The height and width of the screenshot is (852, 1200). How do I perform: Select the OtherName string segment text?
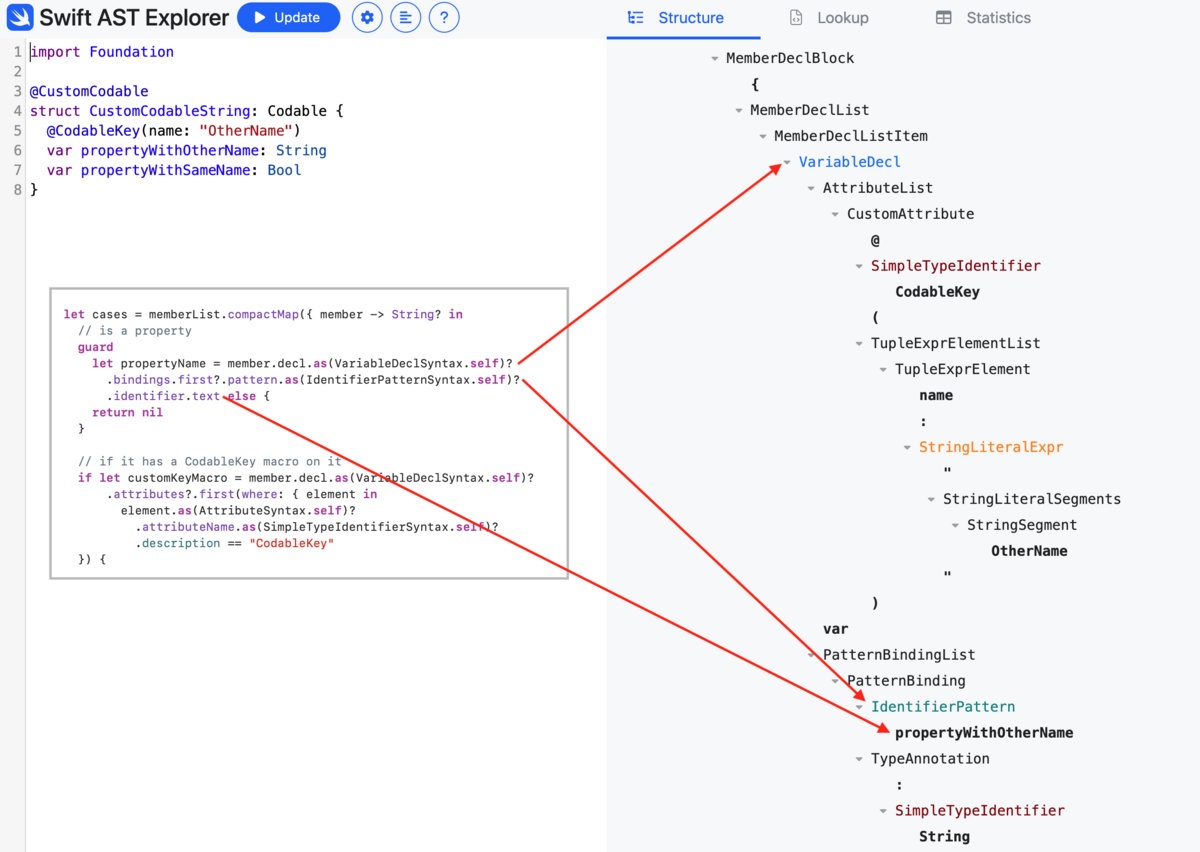click(1029, 551)
